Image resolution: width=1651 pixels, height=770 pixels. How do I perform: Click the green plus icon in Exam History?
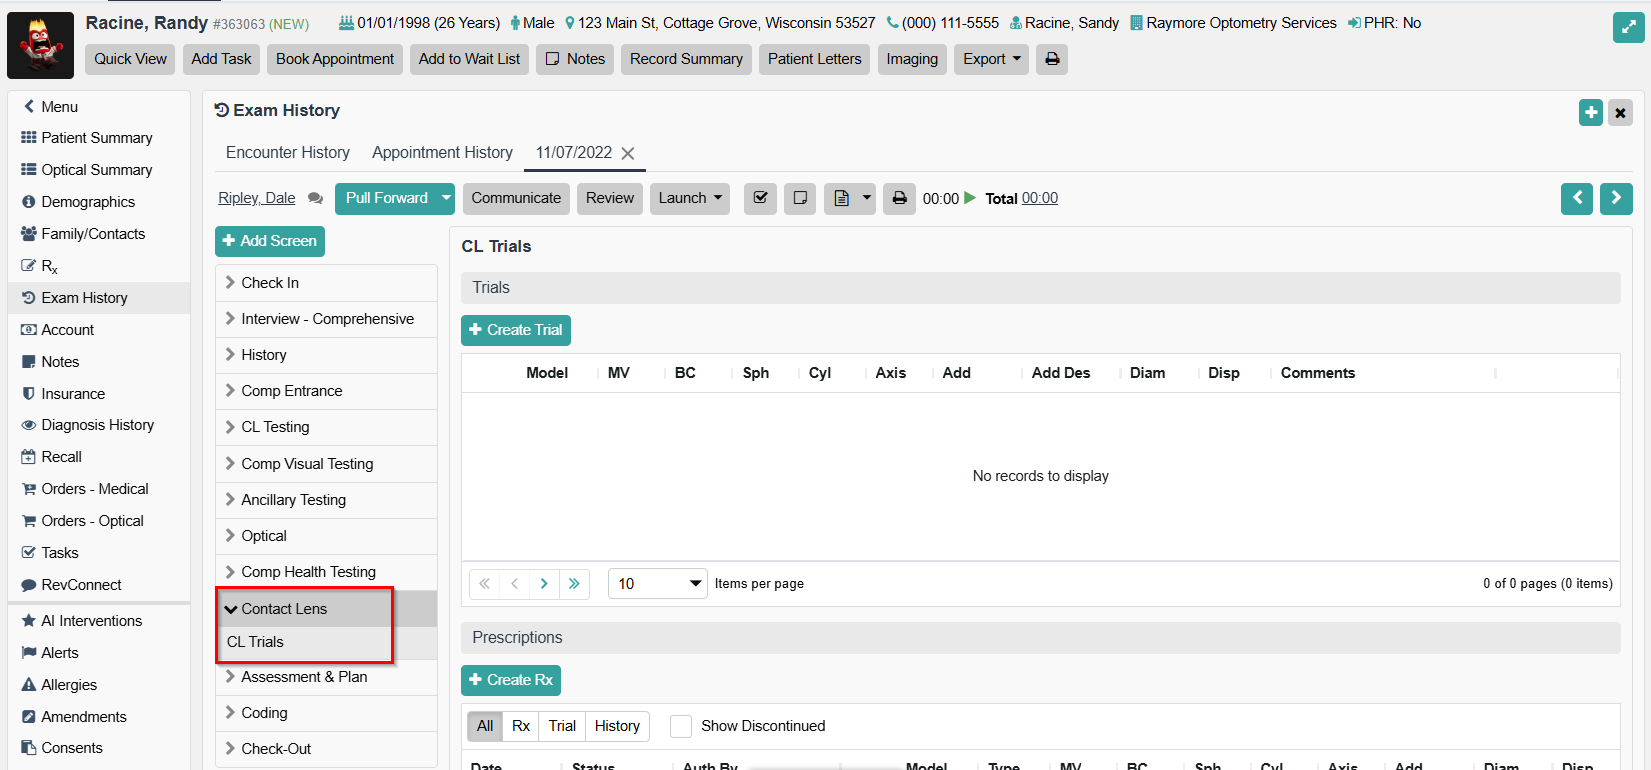[1591, 112]
